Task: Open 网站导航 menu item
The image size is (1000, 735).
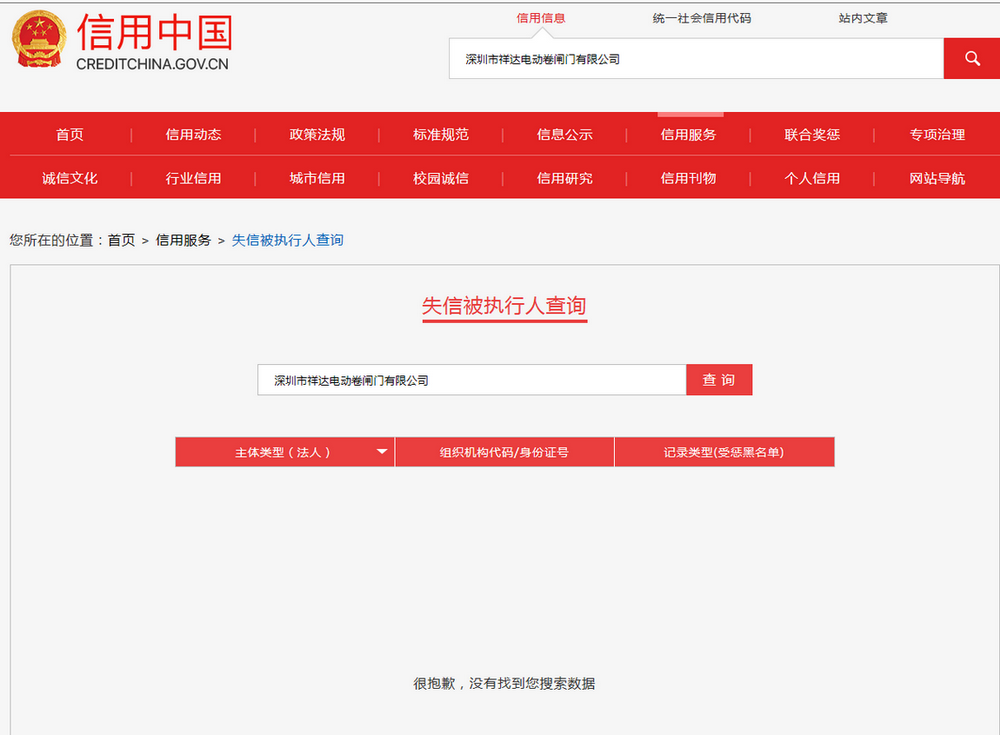Action: [937, 179]
